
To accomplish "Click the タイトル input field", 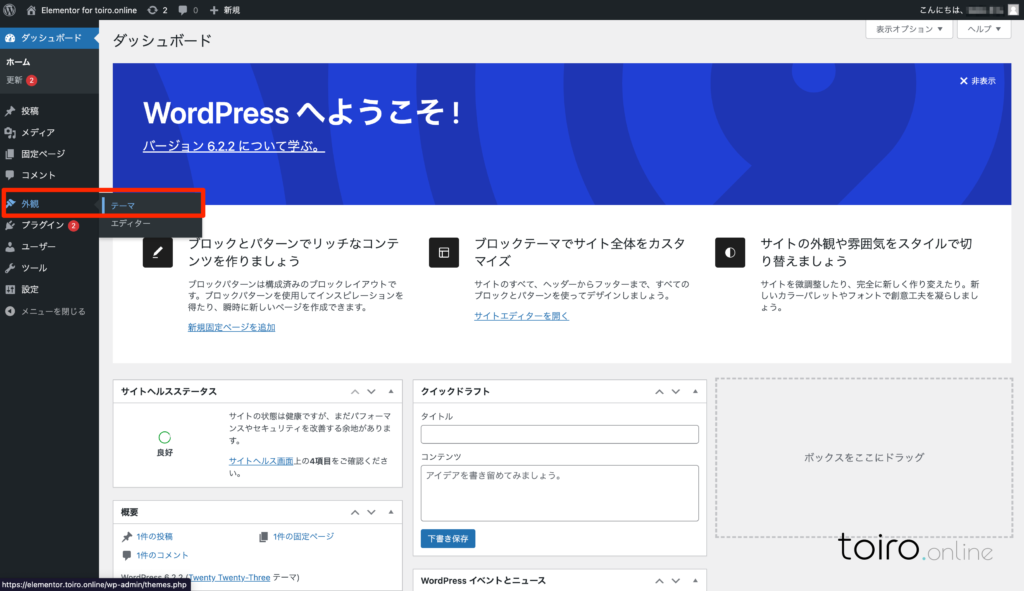I will [x=559, y=434].
